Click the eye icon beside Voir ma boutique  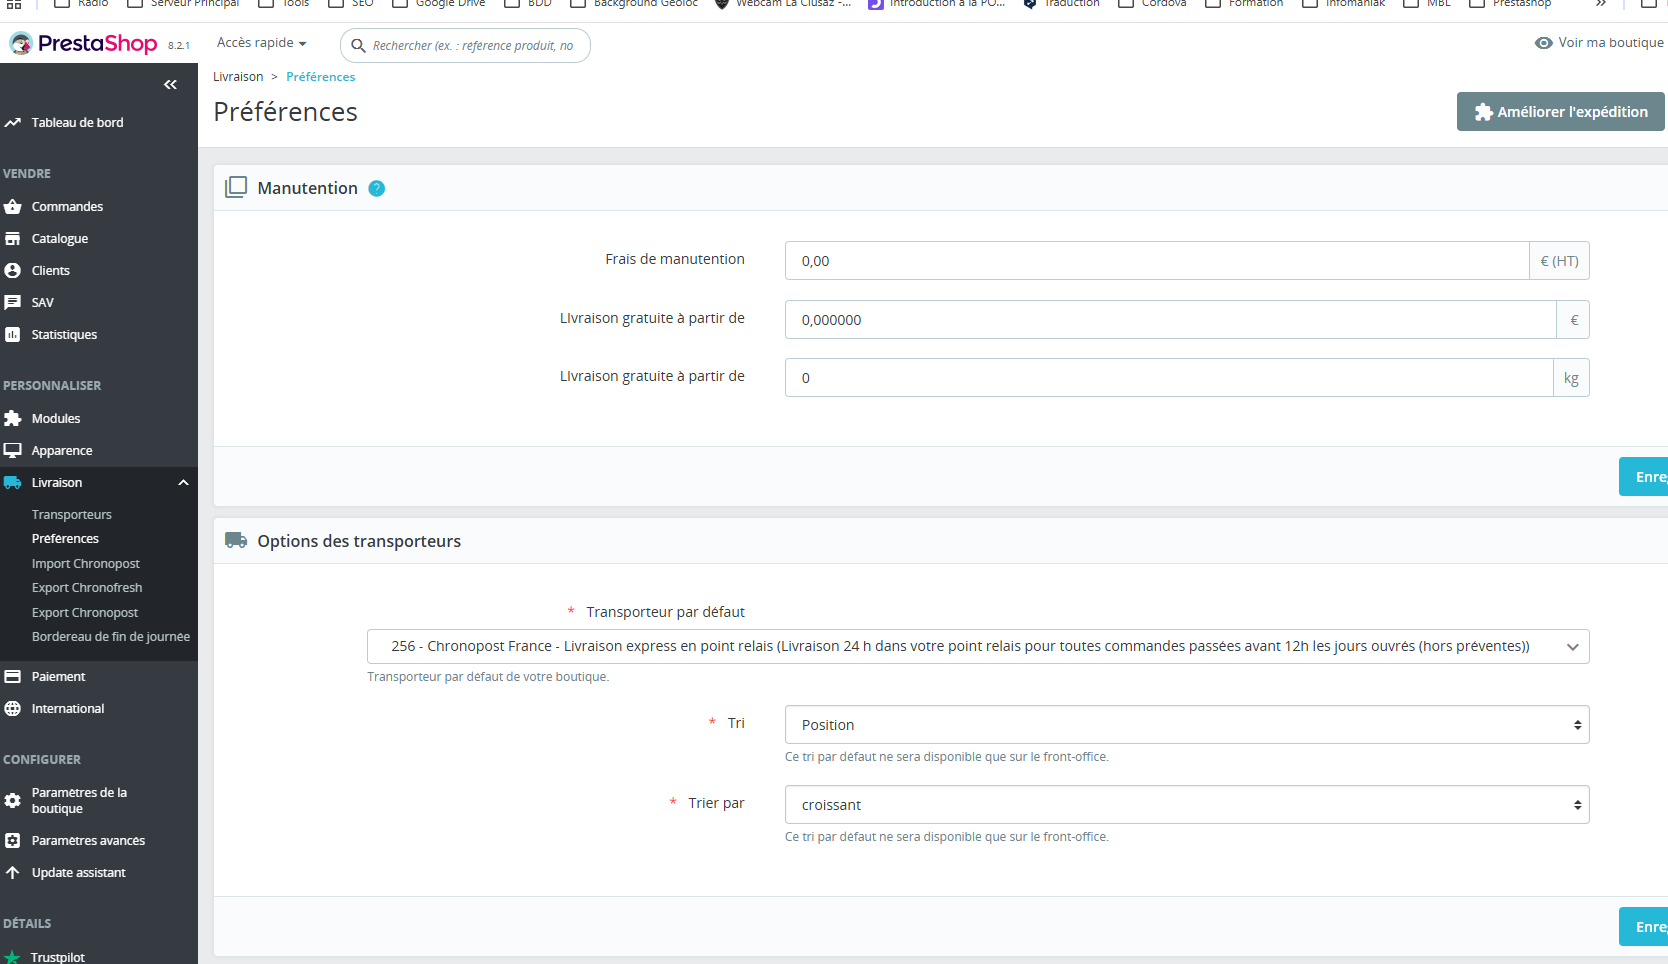(x=1544, y=43)
